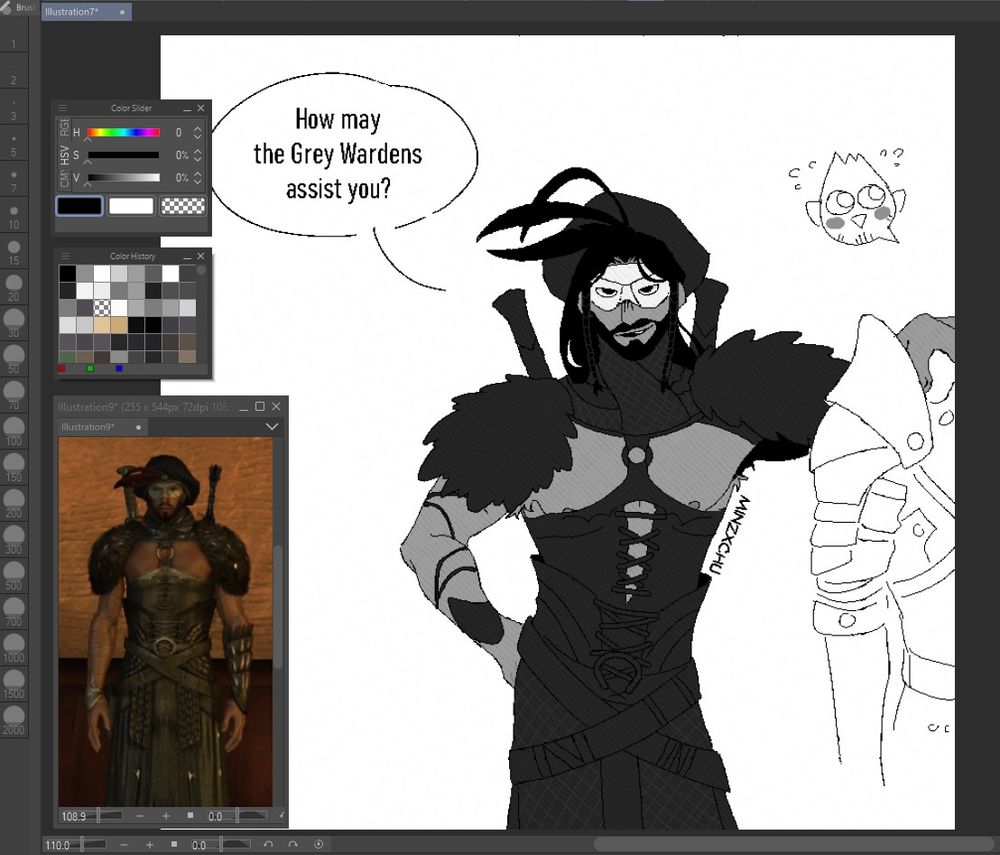Reset main canvas rotation

pyautogui.click(x=319, y=845)
